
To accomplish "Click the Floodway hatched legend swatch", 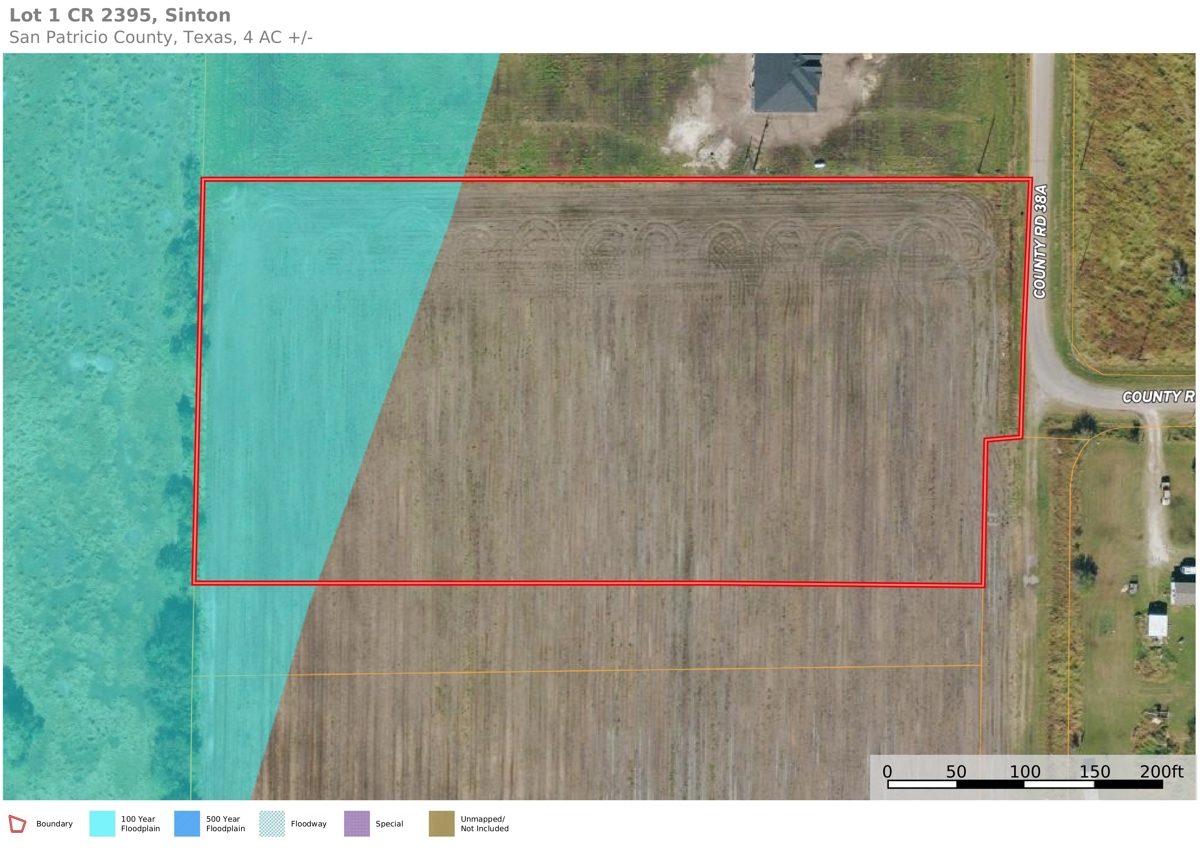I will coord(272,824).
